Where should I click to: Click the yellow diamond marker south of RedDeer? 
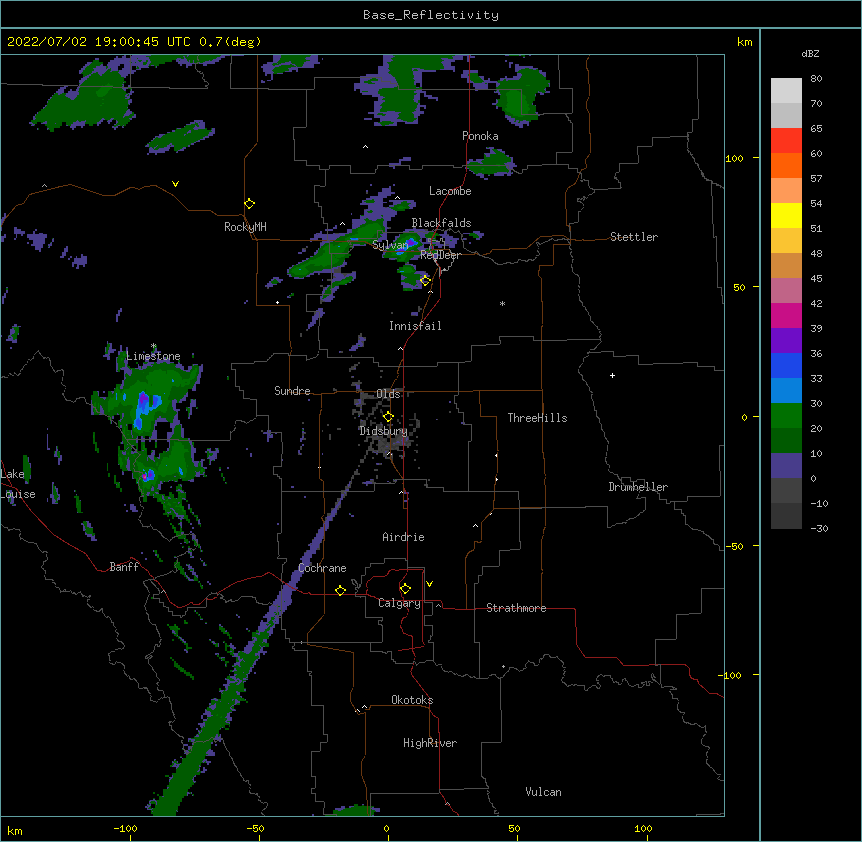pos(426,280)
